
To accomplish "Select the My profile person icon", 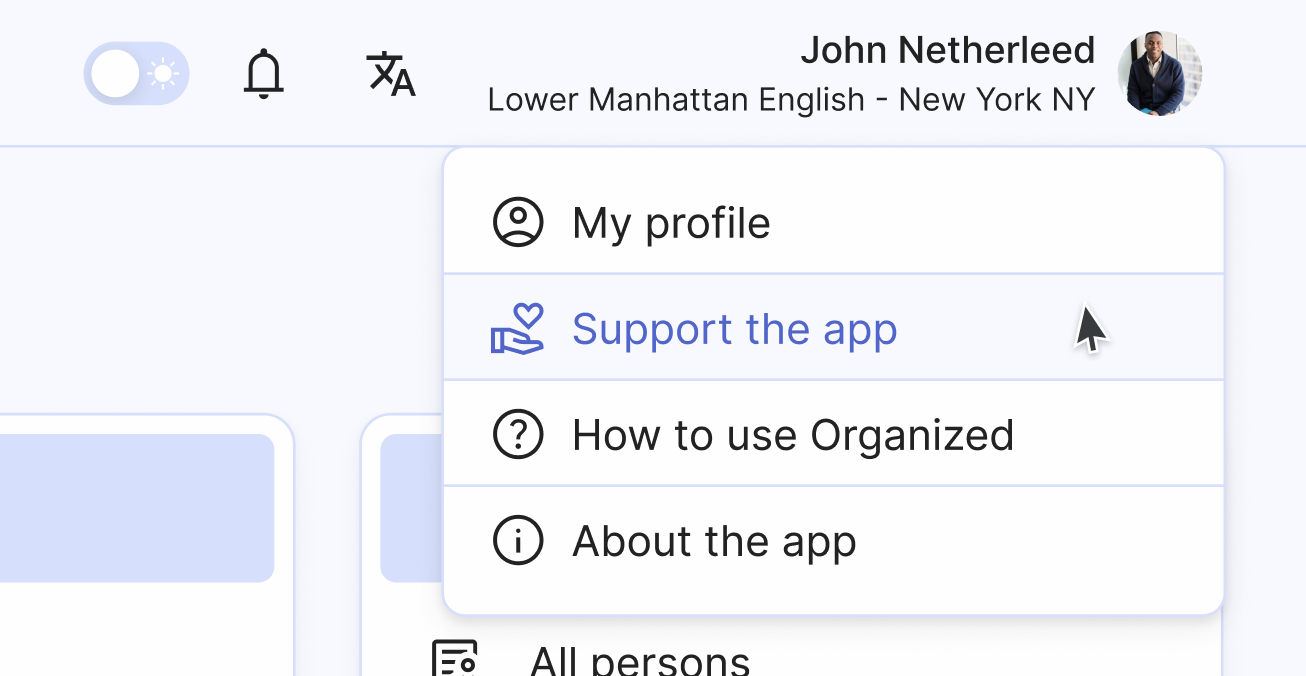I will point(518,222).
